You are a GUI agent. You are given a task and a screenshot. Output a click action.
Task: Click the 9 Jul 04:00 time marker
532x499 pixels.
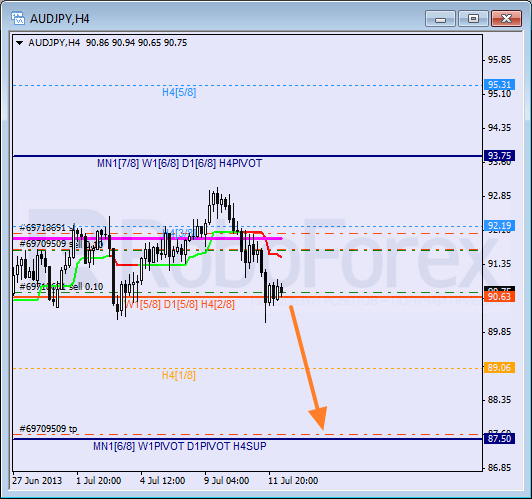coord(226,481)
